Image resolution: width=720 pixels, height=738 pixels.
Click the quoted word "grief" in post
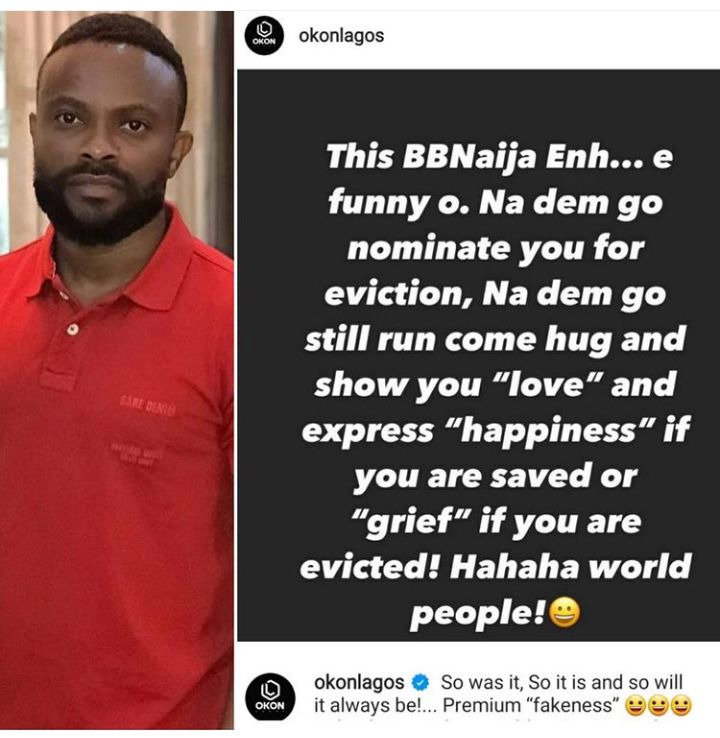pyautogui.click(x=411, y=522)
